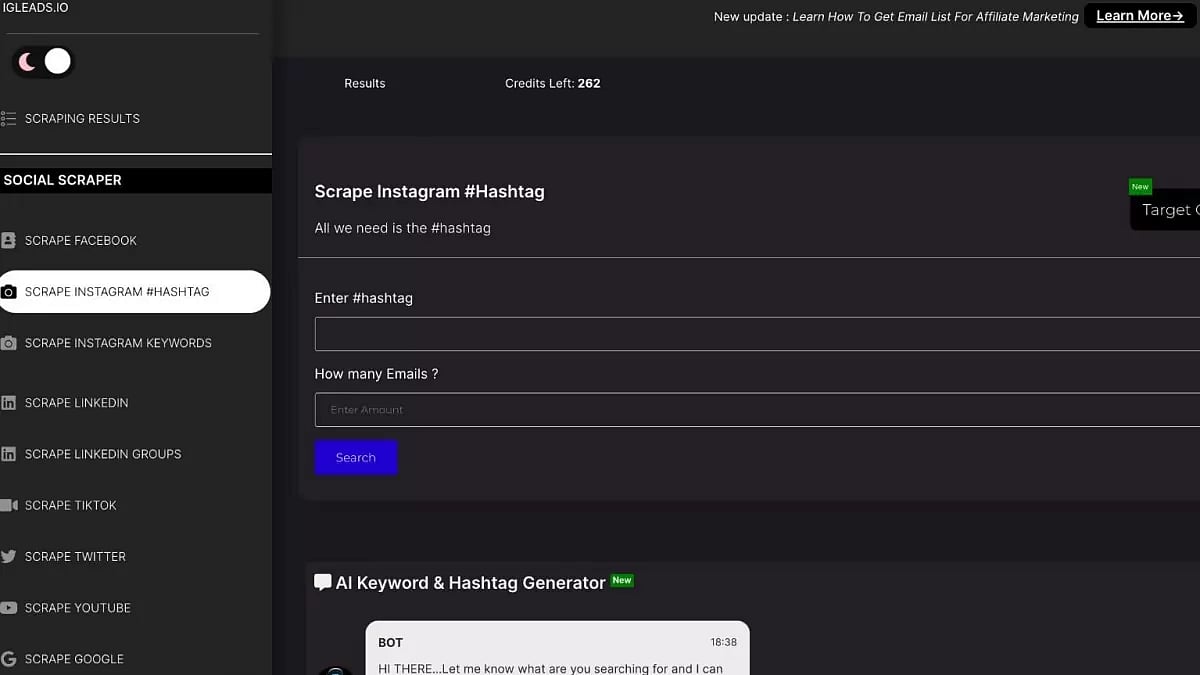Click the Scrape YouTube icon
The width and height of the screenshot is (1200, 675).
coord(10,607)
